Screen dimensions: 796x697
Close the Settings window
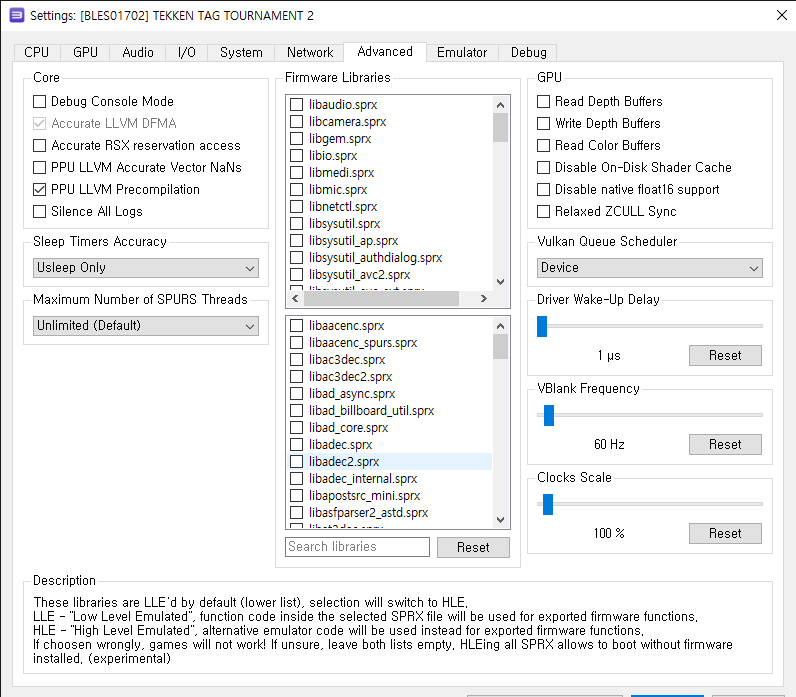pos(782,15)
